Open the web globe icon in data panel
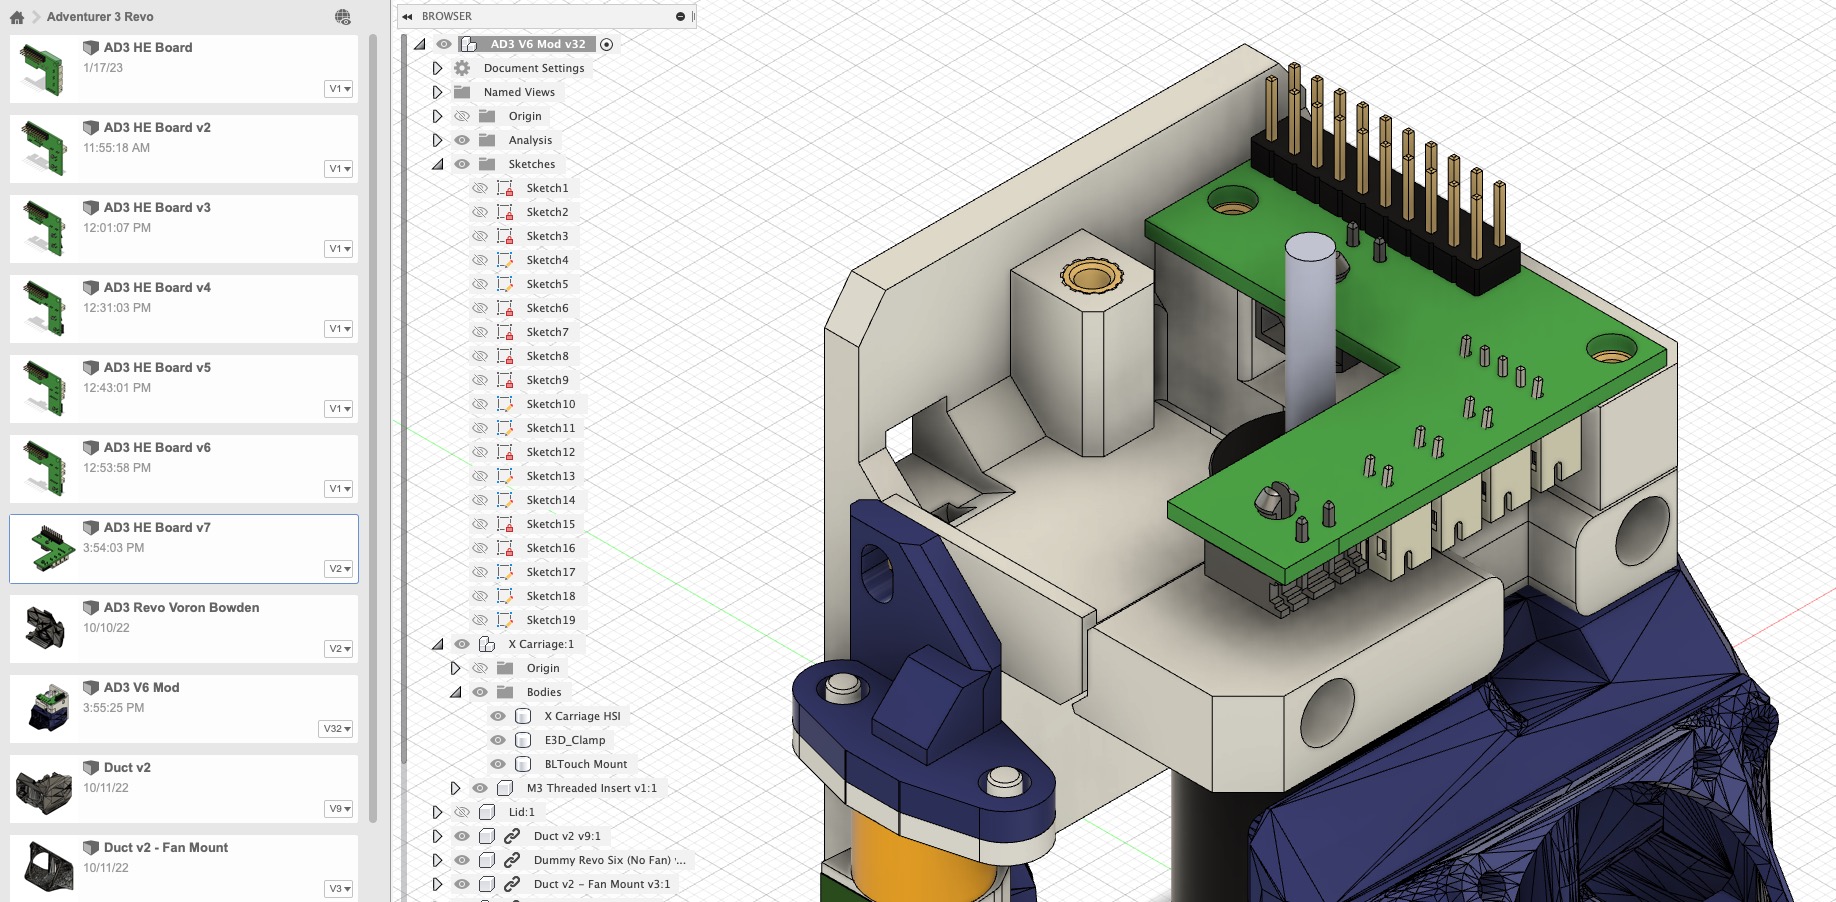Screen dimensions: 1836x902 point(343,17)
